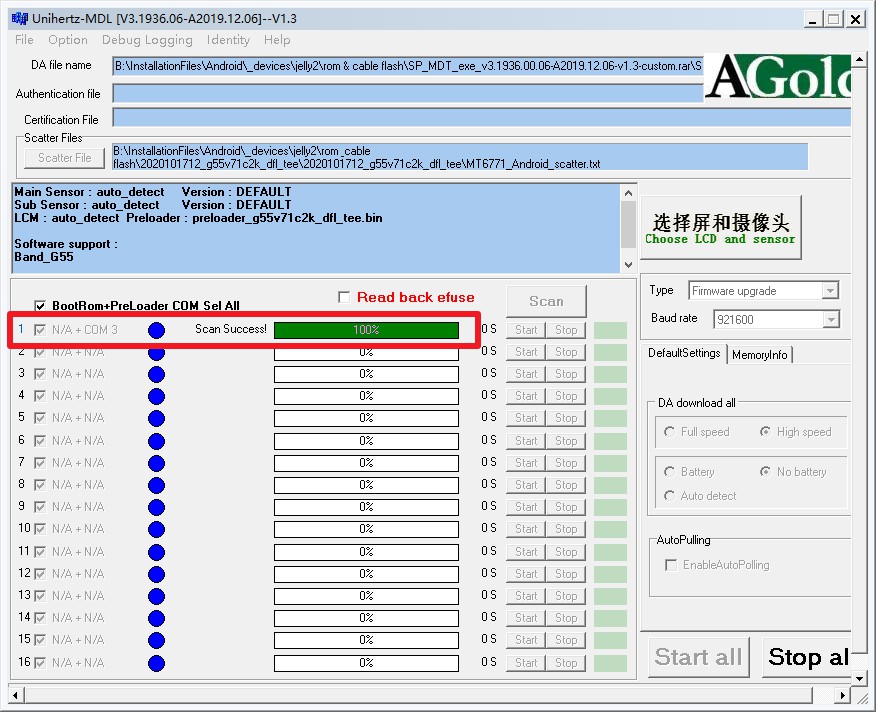Click the blue status indicator for row 5
Viewport: 876px width, 712px height.
coord(156,418)
